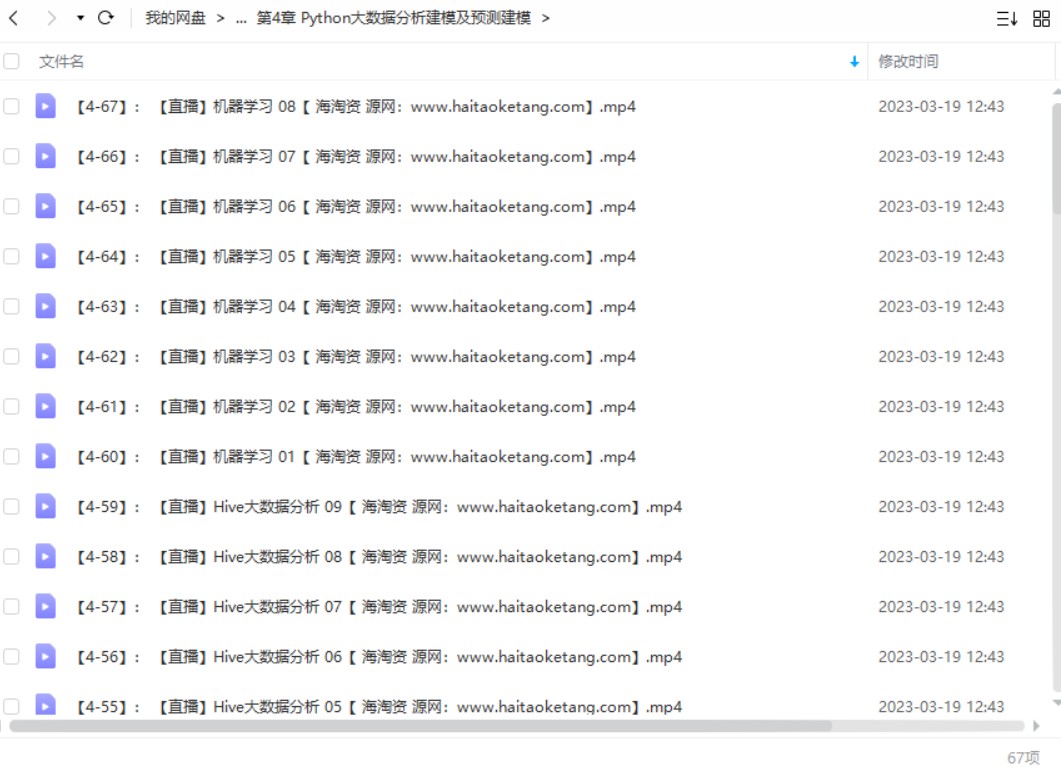The height and width of the screenshot is (773, 1061).
Task: Click video icon of Hive大数据分析 07 file
Action: click(x=45, y=607)
